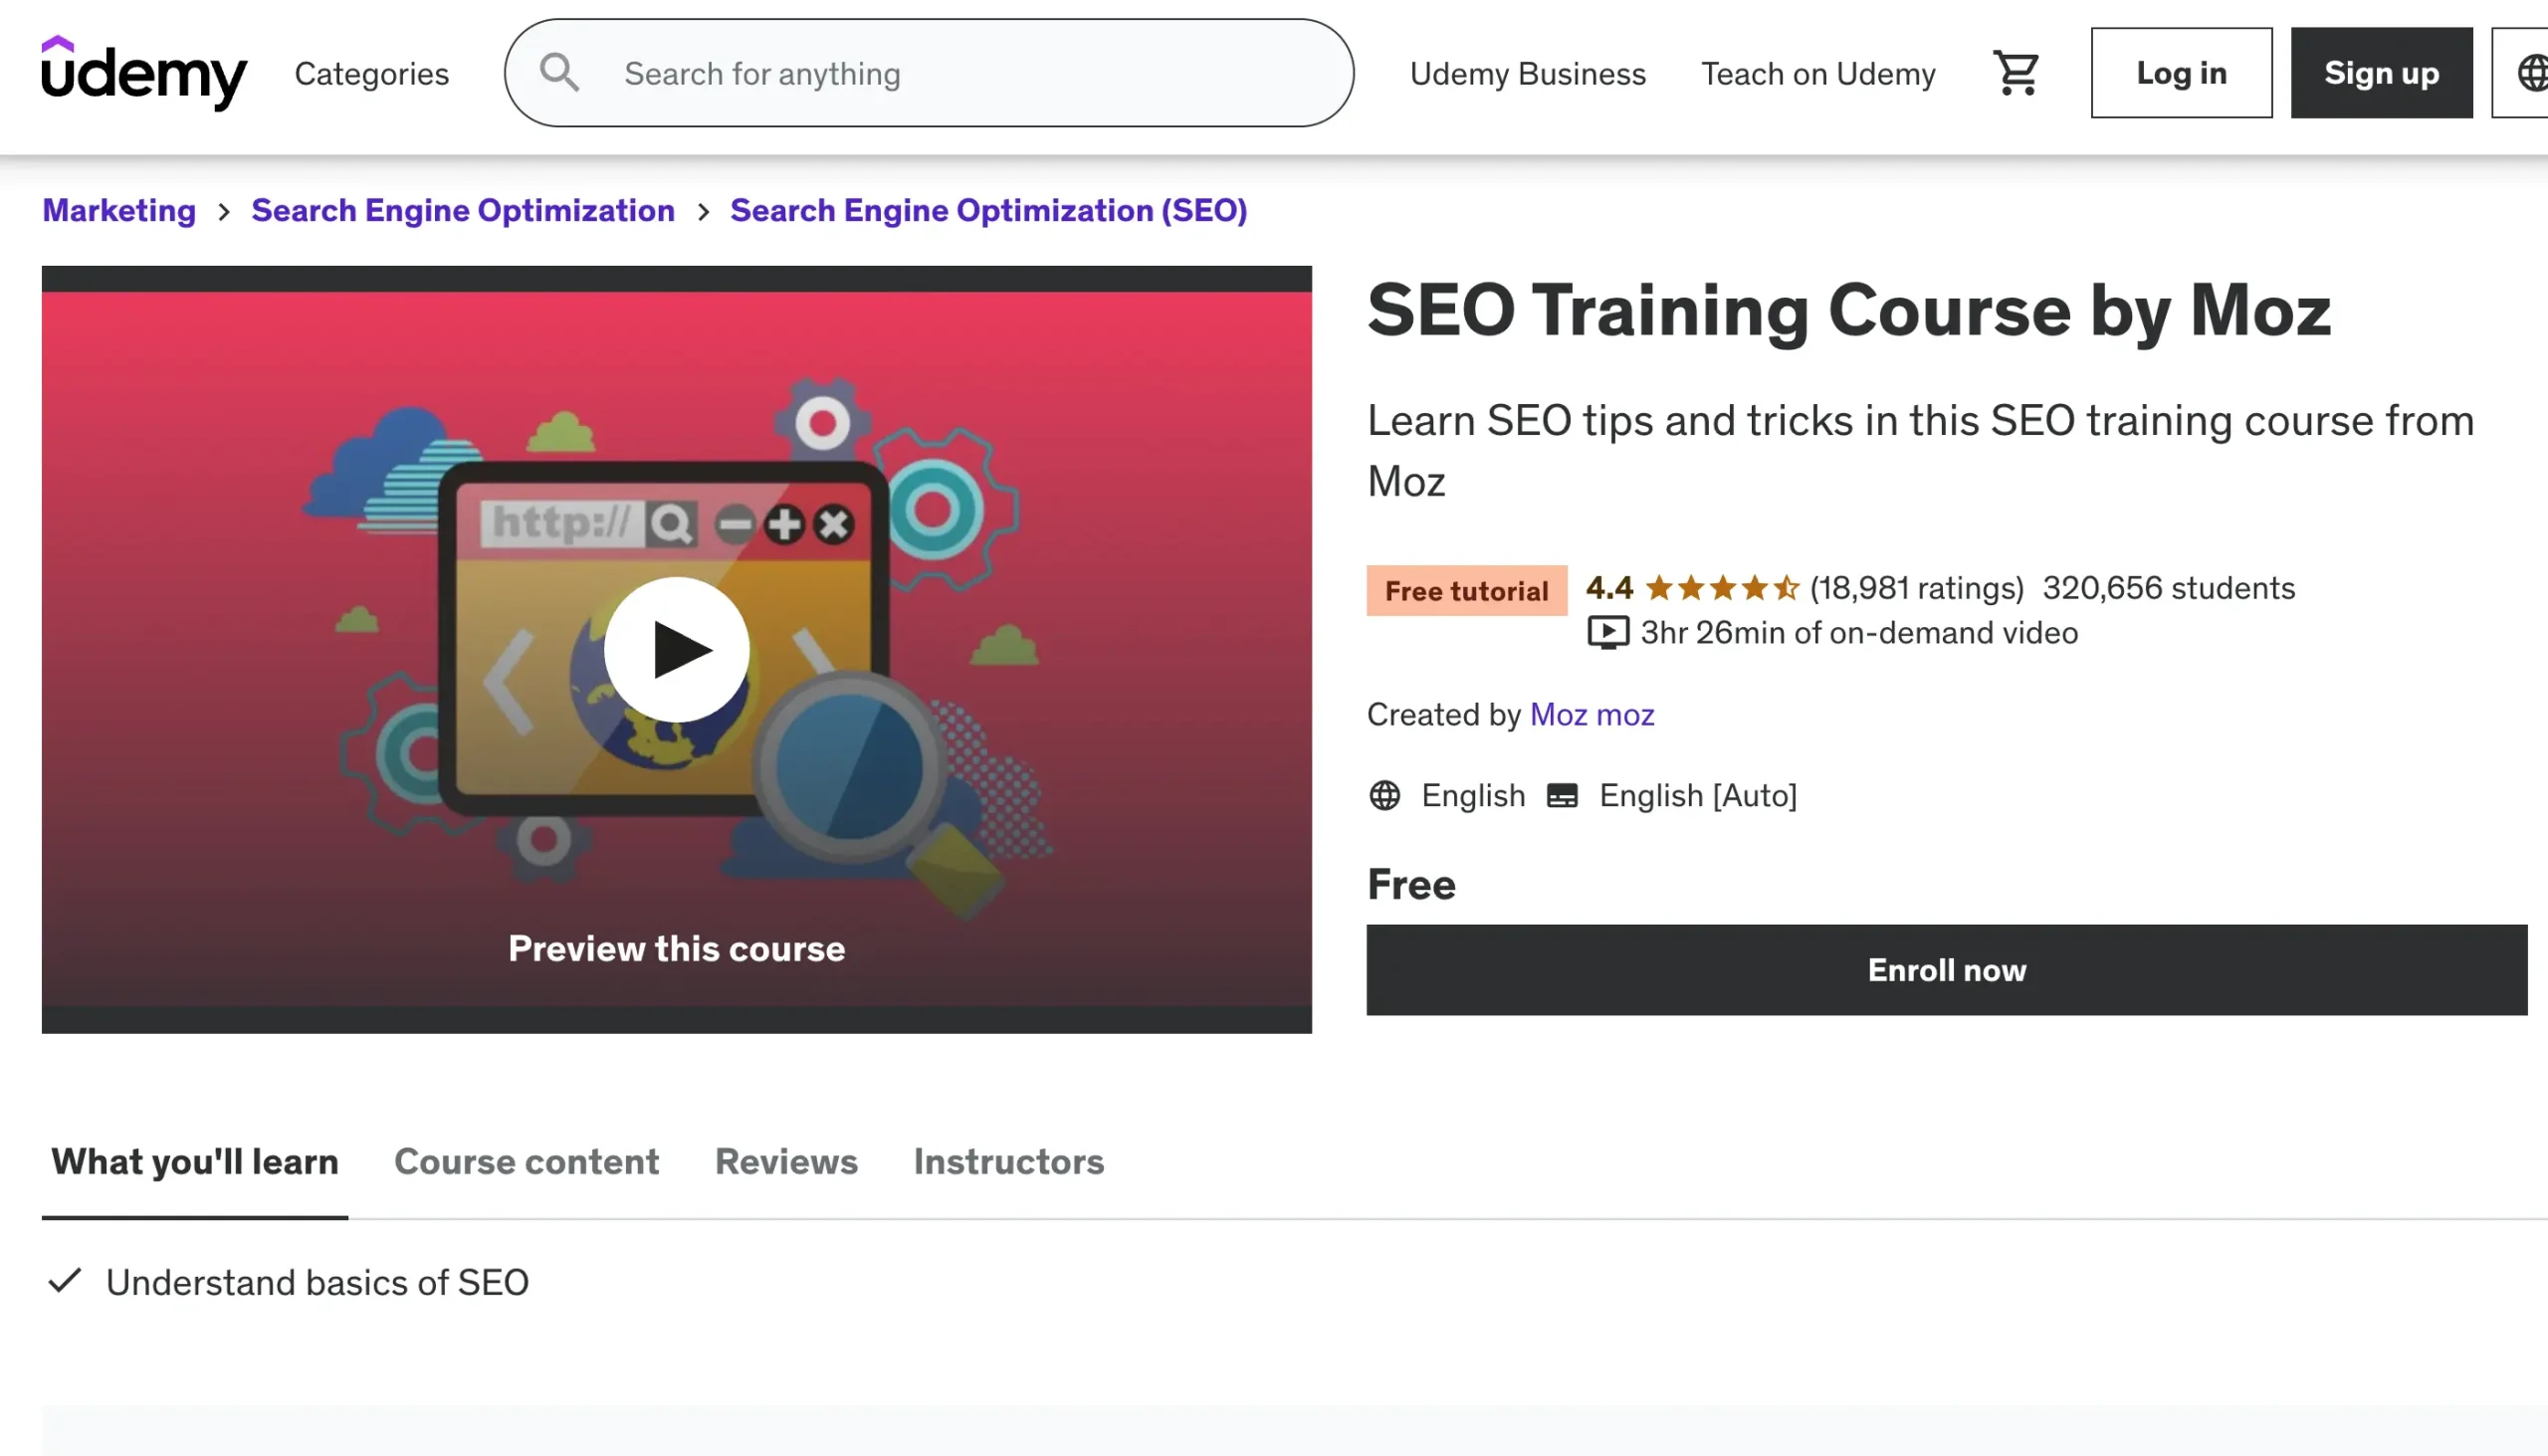Open the shopping cart
Viewport: 2548px width, 1456px height.
[x=2016, y=73]
